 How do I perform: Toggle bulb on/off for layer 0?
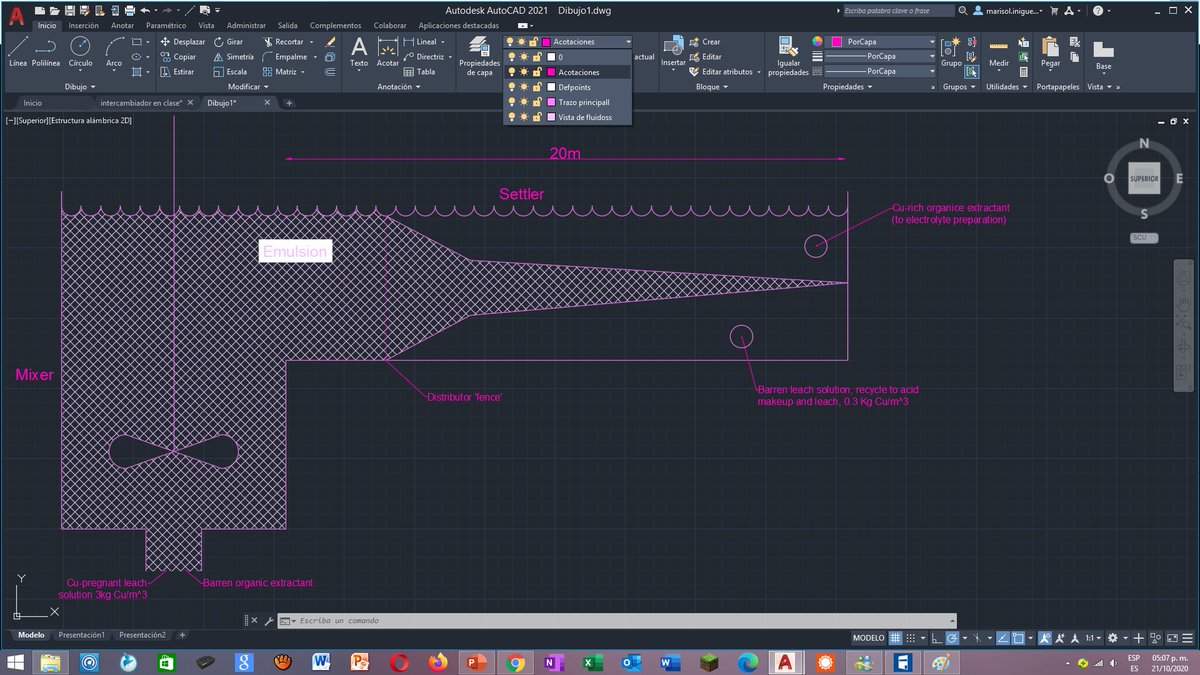(511, 57)
